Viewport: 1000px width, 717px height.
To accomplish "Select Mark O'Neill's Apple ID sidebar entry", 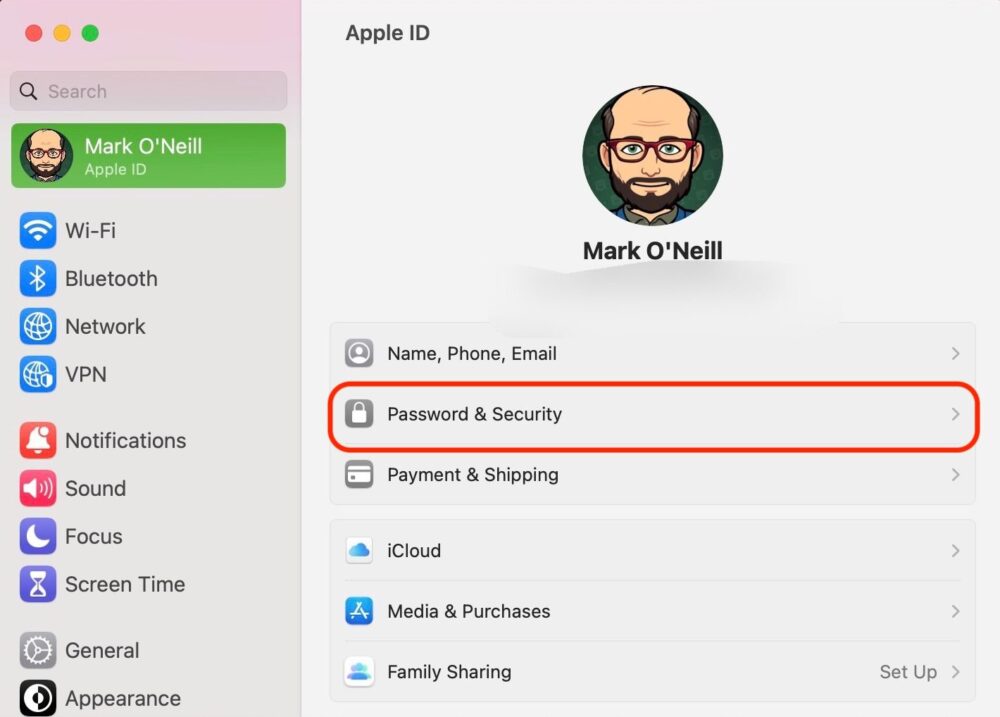I will click(148, 155).
